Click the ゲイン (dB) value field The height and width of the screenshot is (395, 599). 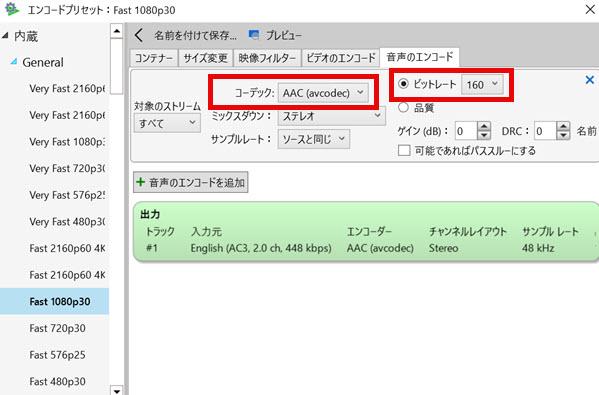[466, 131]
